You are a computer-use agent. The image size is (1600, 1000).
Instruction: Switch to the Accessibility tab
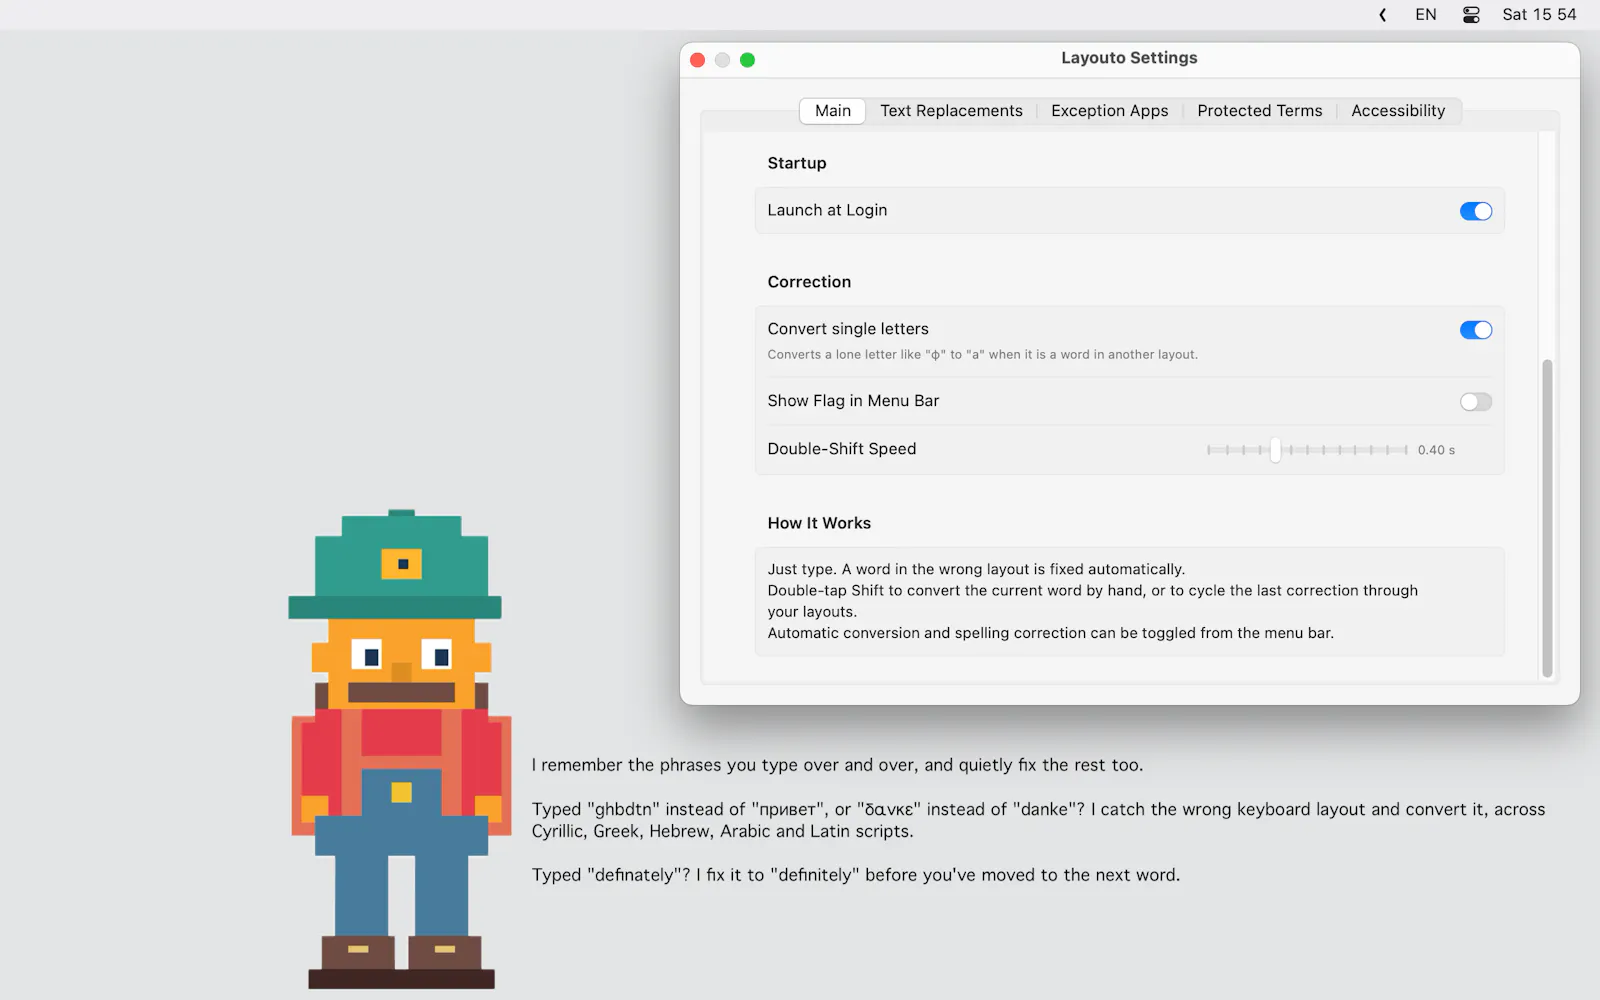click(1398, 111)
